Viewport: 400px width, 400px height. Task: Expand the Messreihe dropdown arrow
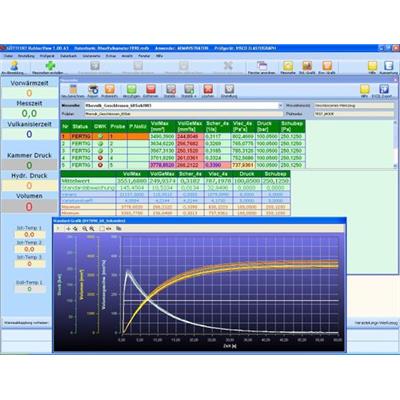(280, 106)
